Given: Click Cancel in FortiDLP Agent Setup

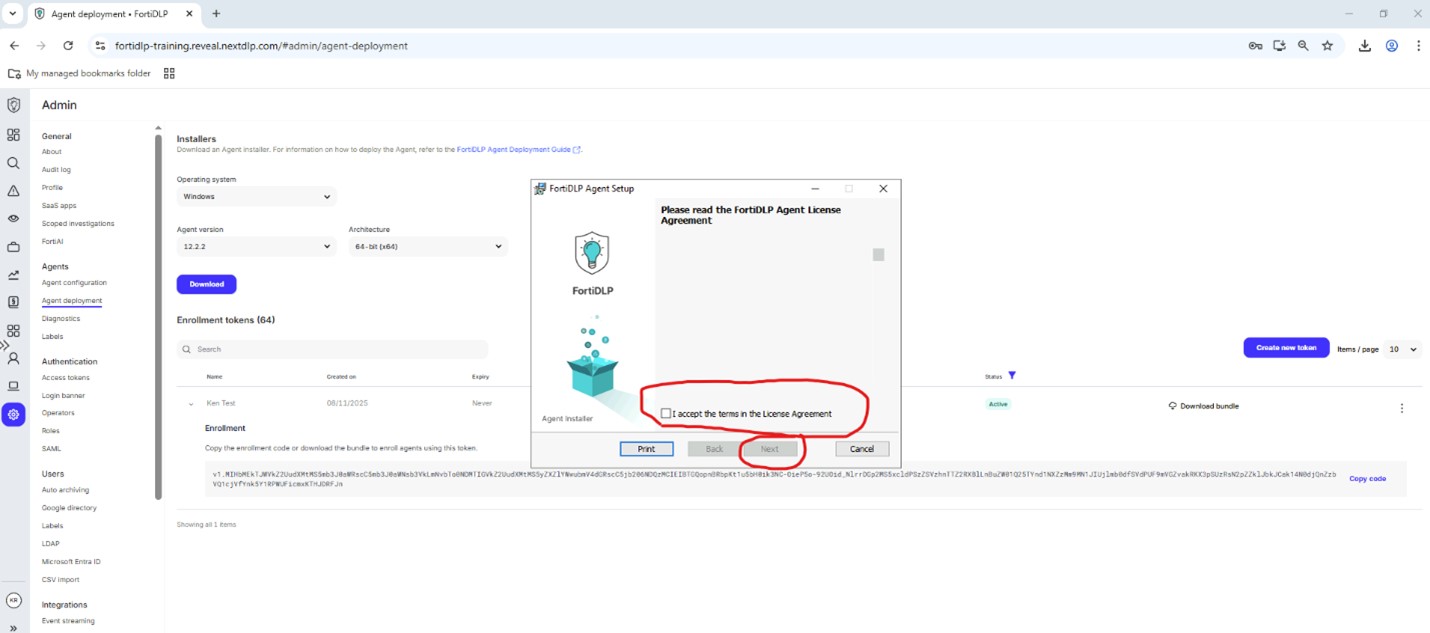Looking at the screenshot, I should tap(862, 449).
